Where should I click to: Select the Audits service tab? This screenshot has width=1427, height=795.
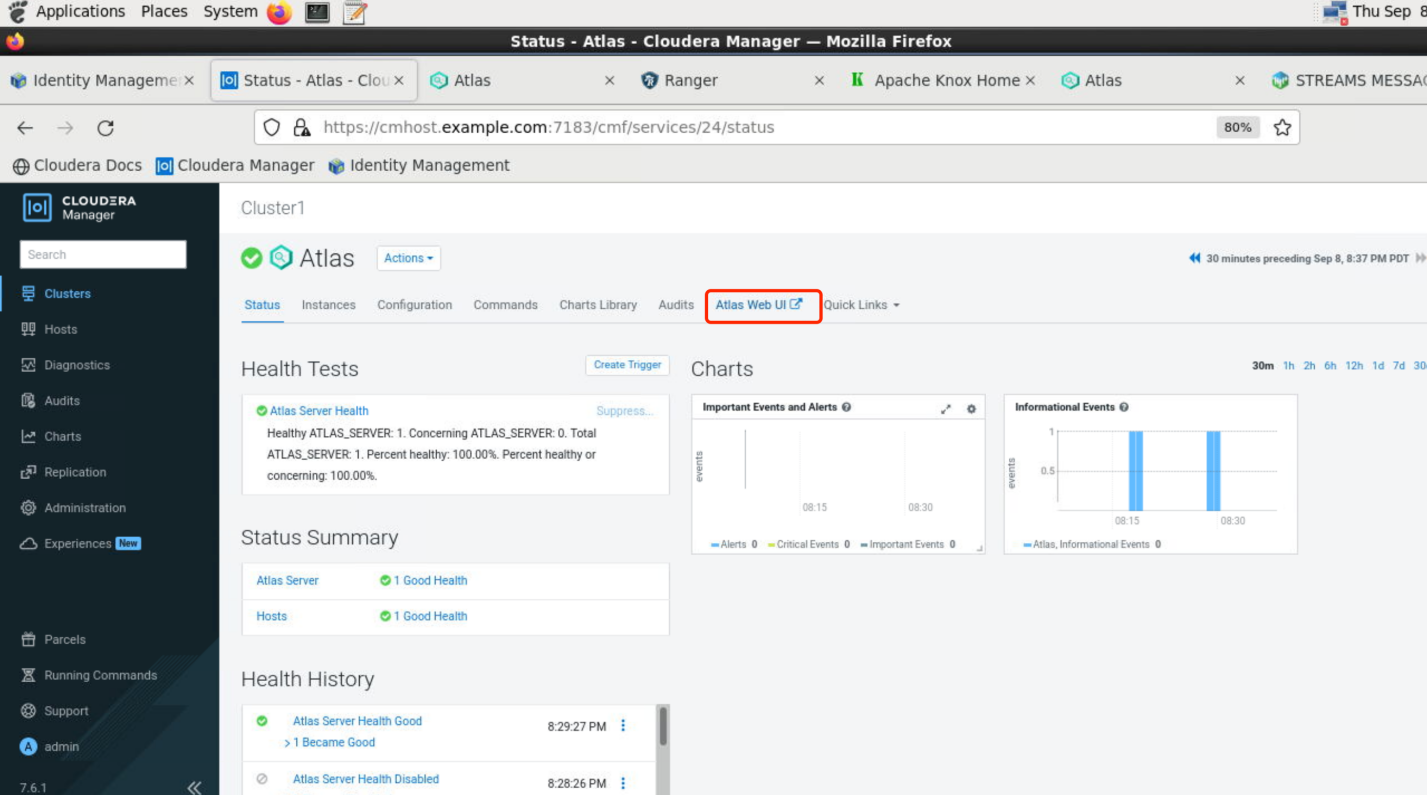tap(676, 305)
